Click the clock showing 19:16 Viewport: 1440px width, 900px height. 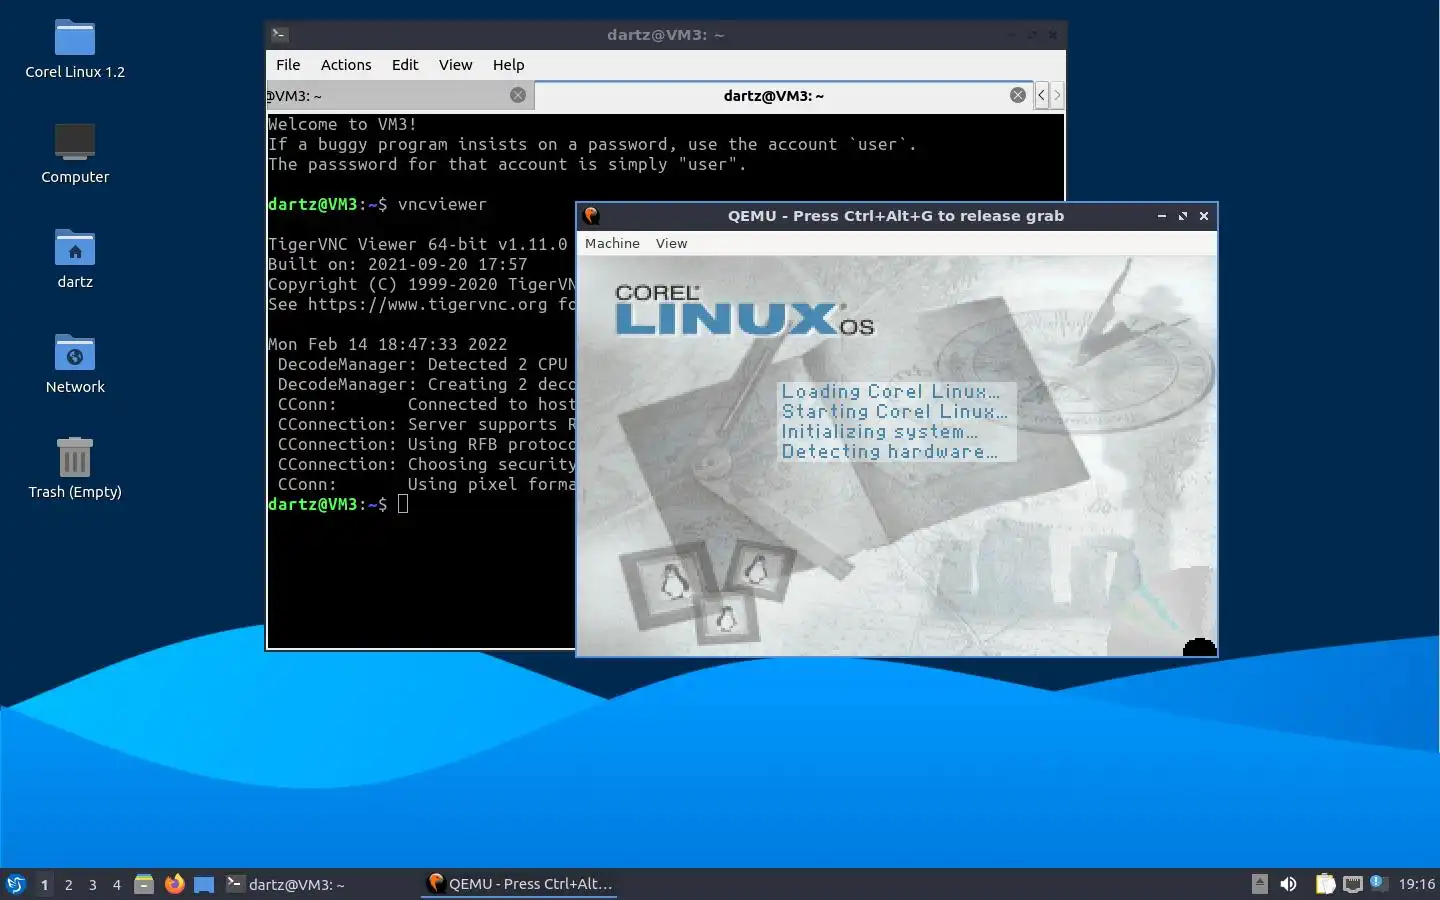coord(1416,884)
